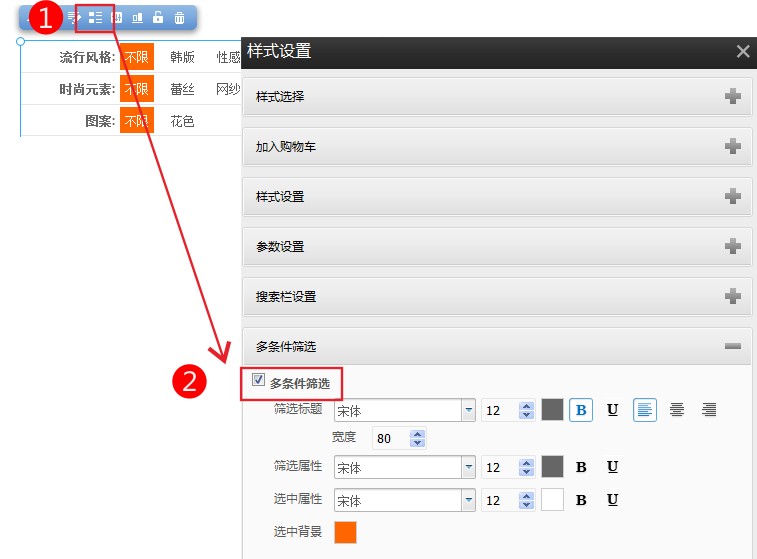Select 蕾丝 in 时尚元素 filter
757x559 pixels.
tap(182, 89)
